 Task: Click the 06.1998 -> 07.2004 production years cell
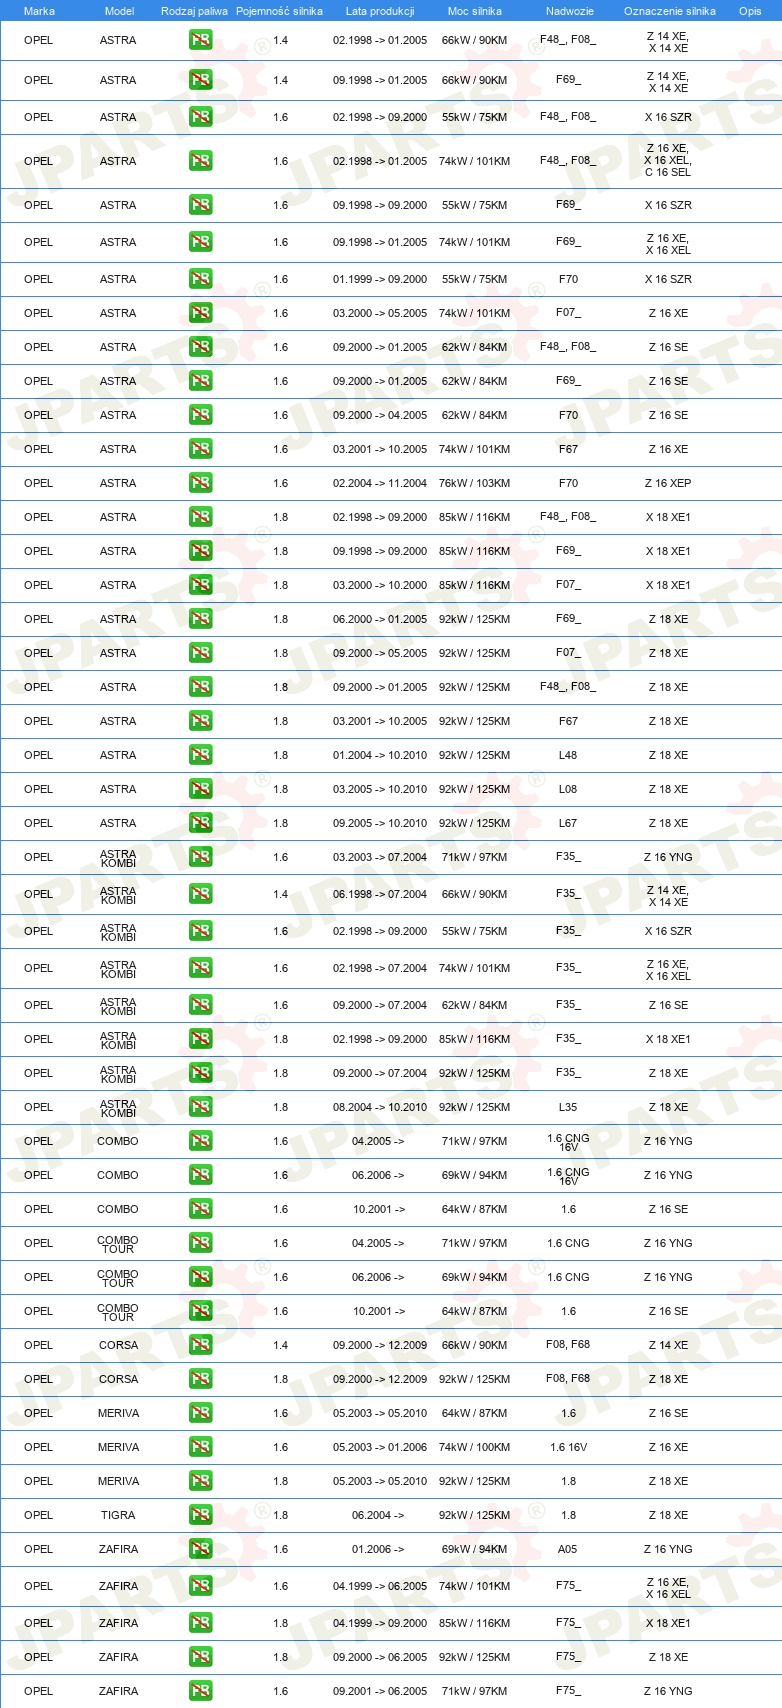click(x=380, y=894)
